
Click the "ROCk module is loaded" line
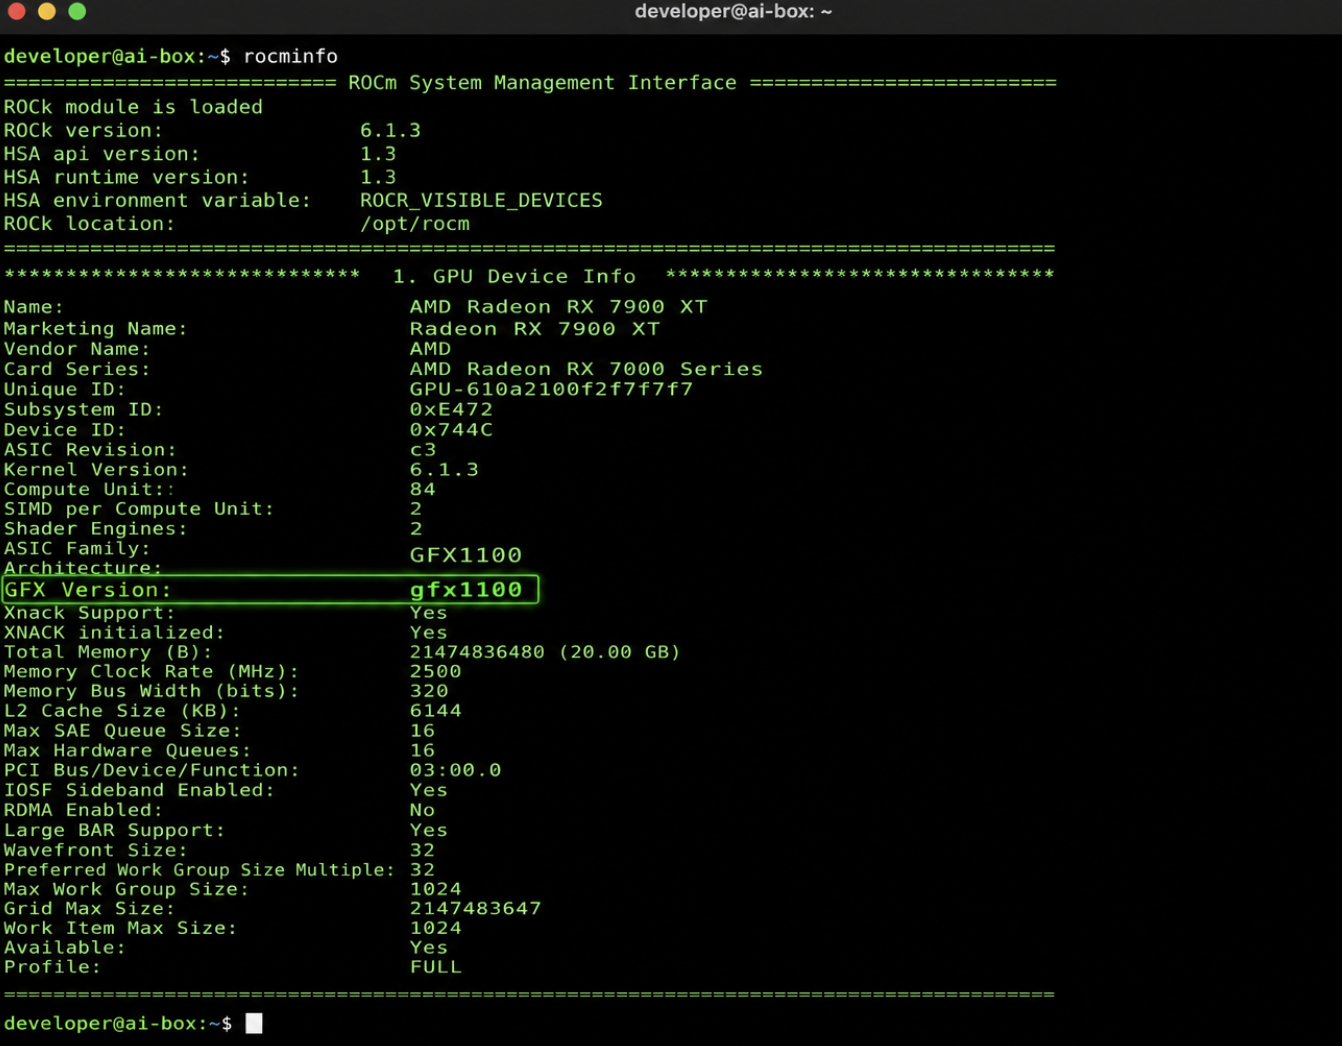tap(133, 107)
